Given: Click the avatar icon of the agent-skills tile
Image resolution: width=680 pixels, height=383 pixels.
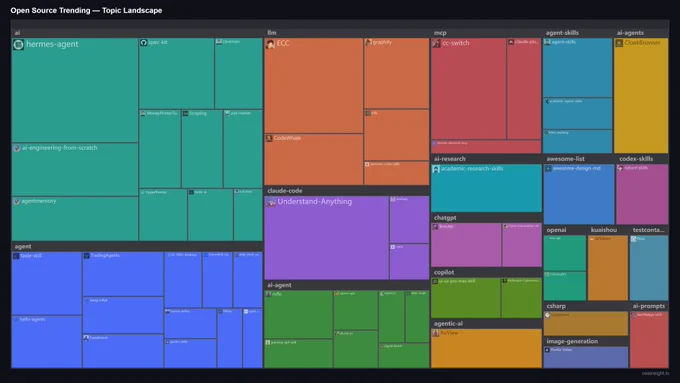Looking at the screenshot, I should pyautogui.click(x=548, y=42).
